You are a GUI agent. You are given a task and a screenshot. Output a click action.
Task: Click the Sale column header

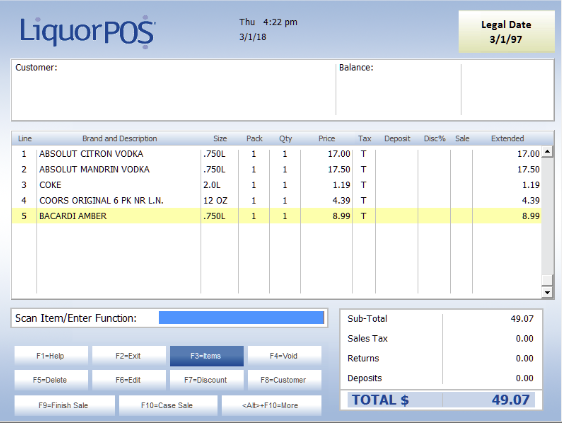coord(462,138)
